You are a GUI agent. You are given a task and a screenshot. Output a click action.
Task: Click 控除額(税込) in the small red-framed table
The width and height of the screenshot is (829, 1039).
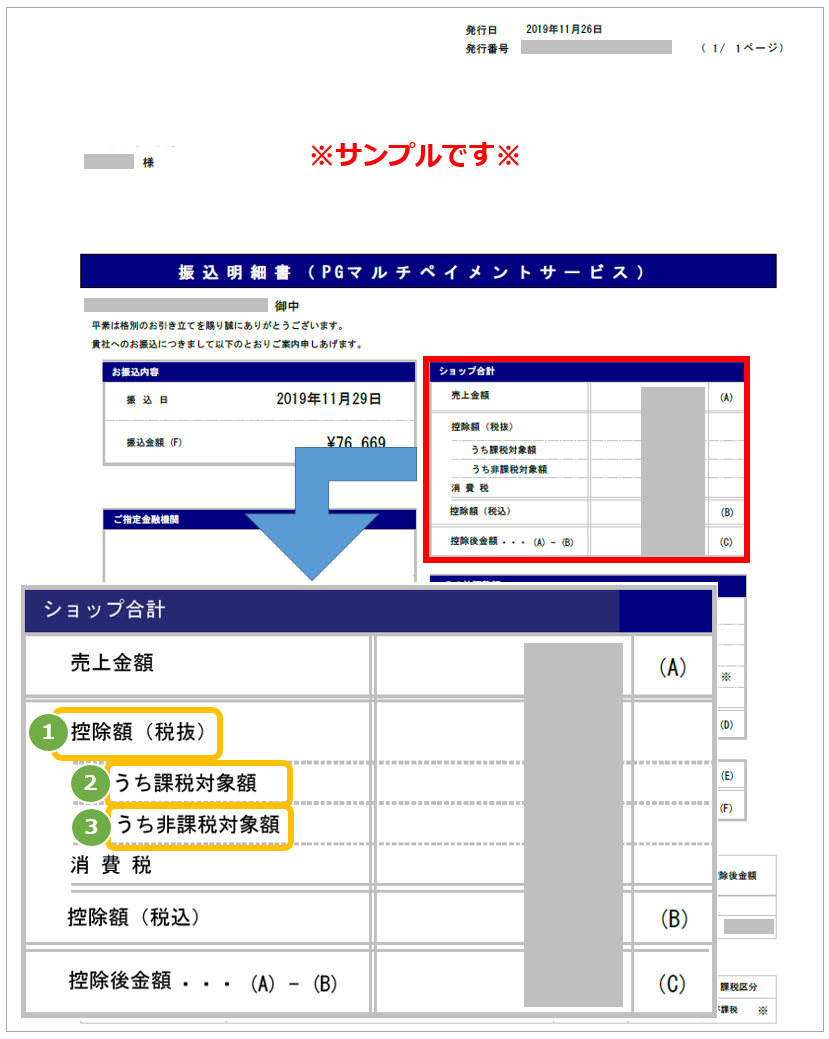click(x=480, y=511)
